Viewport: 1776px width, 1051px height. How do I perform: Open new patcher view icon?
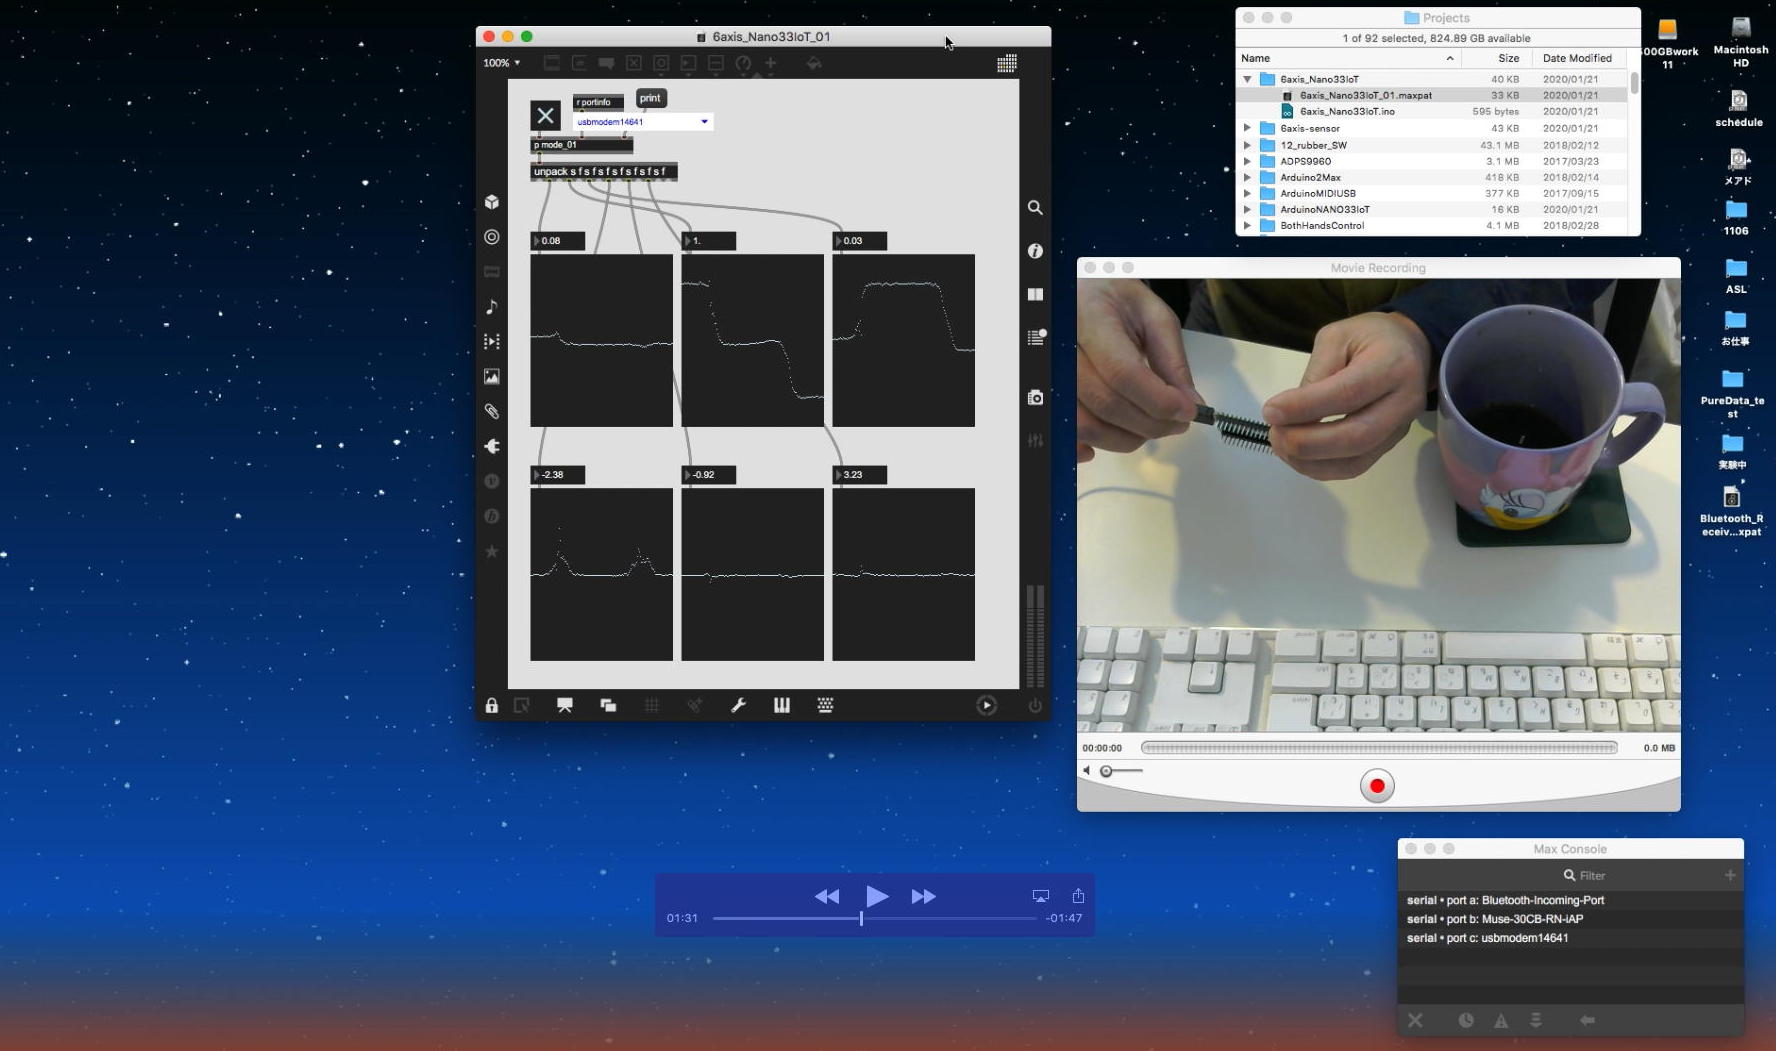click(608, 705)
